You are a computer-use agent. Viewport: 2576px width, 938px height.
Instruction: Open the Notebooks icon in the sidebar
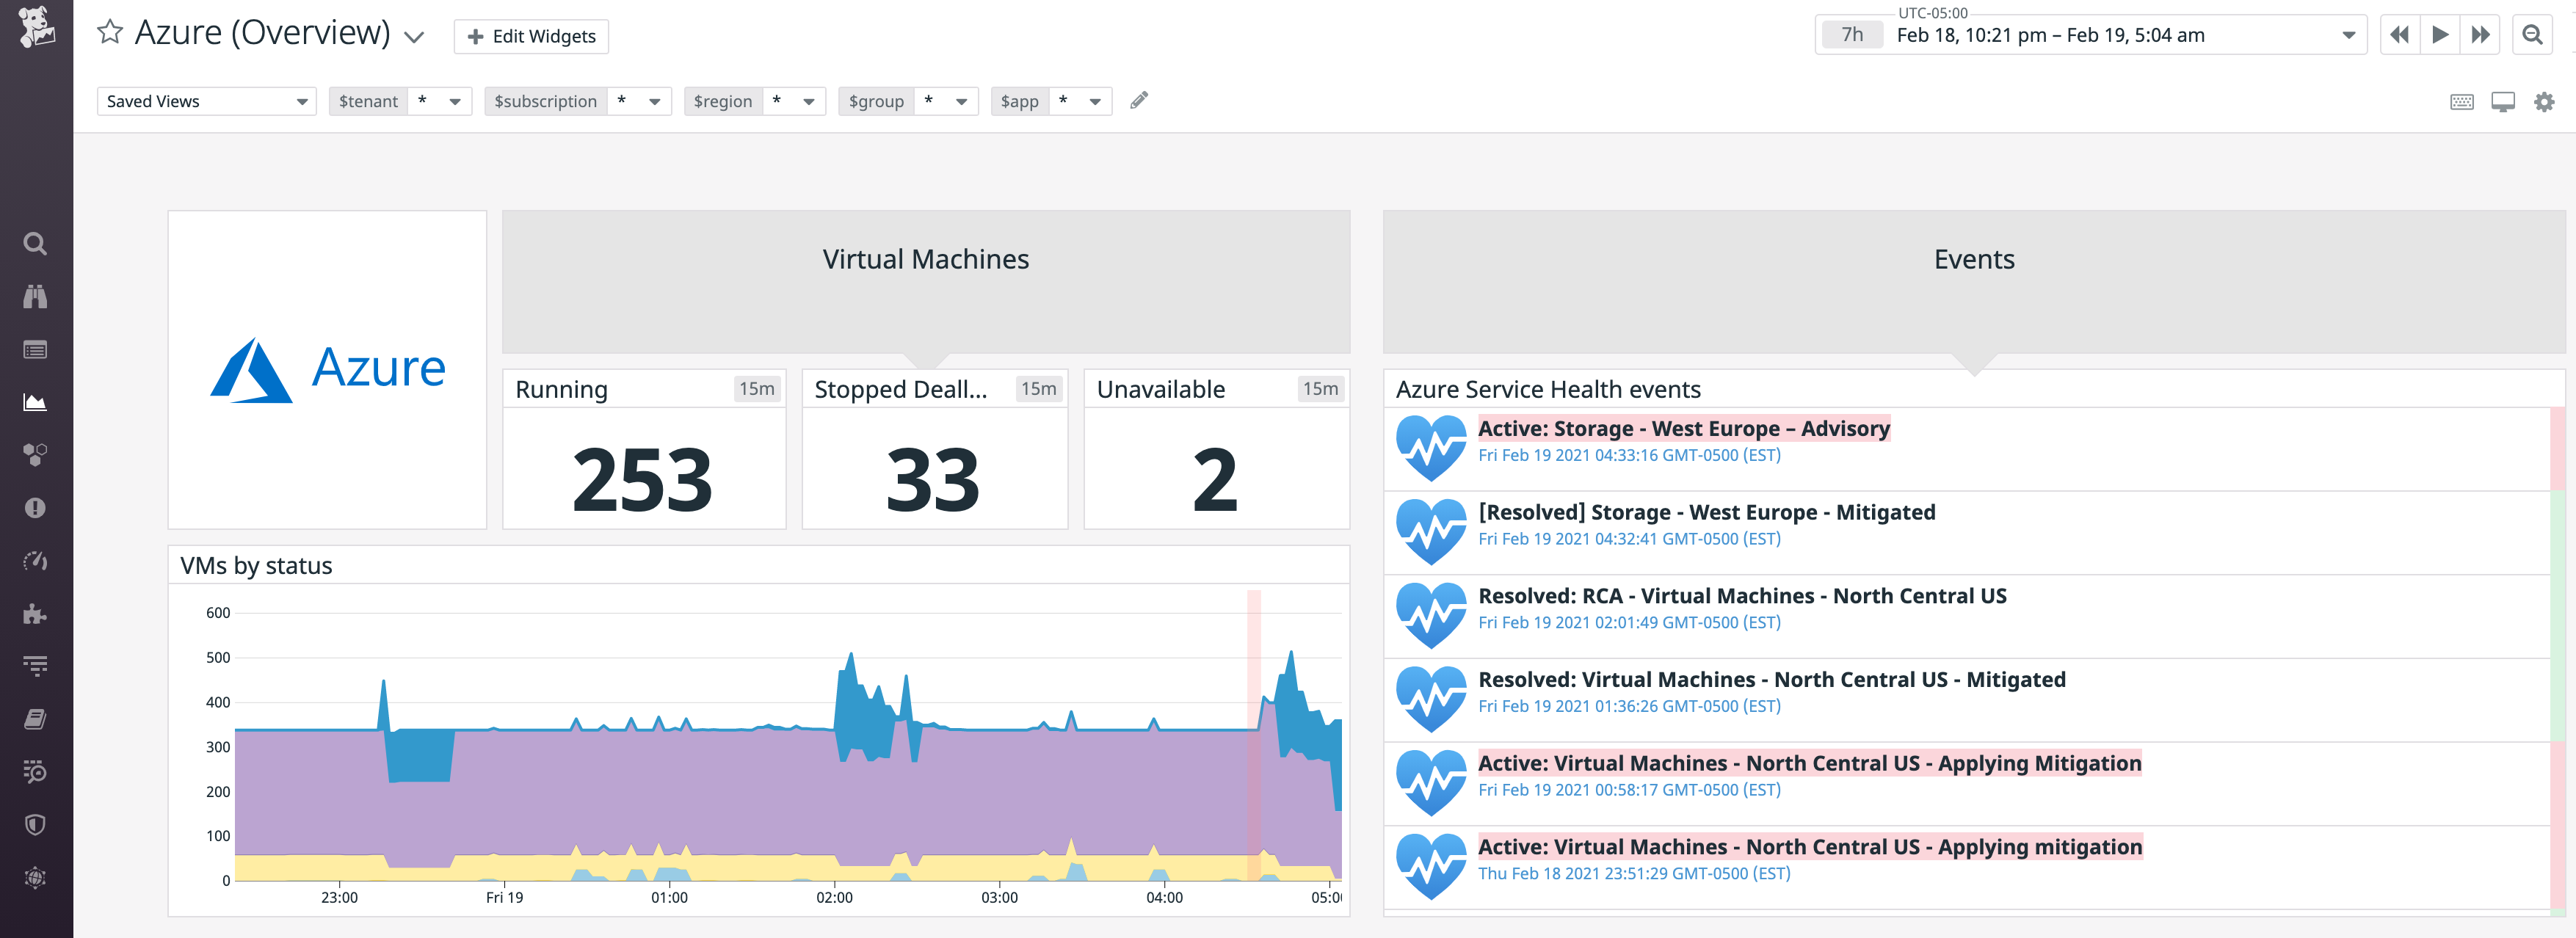coord(36,718)
